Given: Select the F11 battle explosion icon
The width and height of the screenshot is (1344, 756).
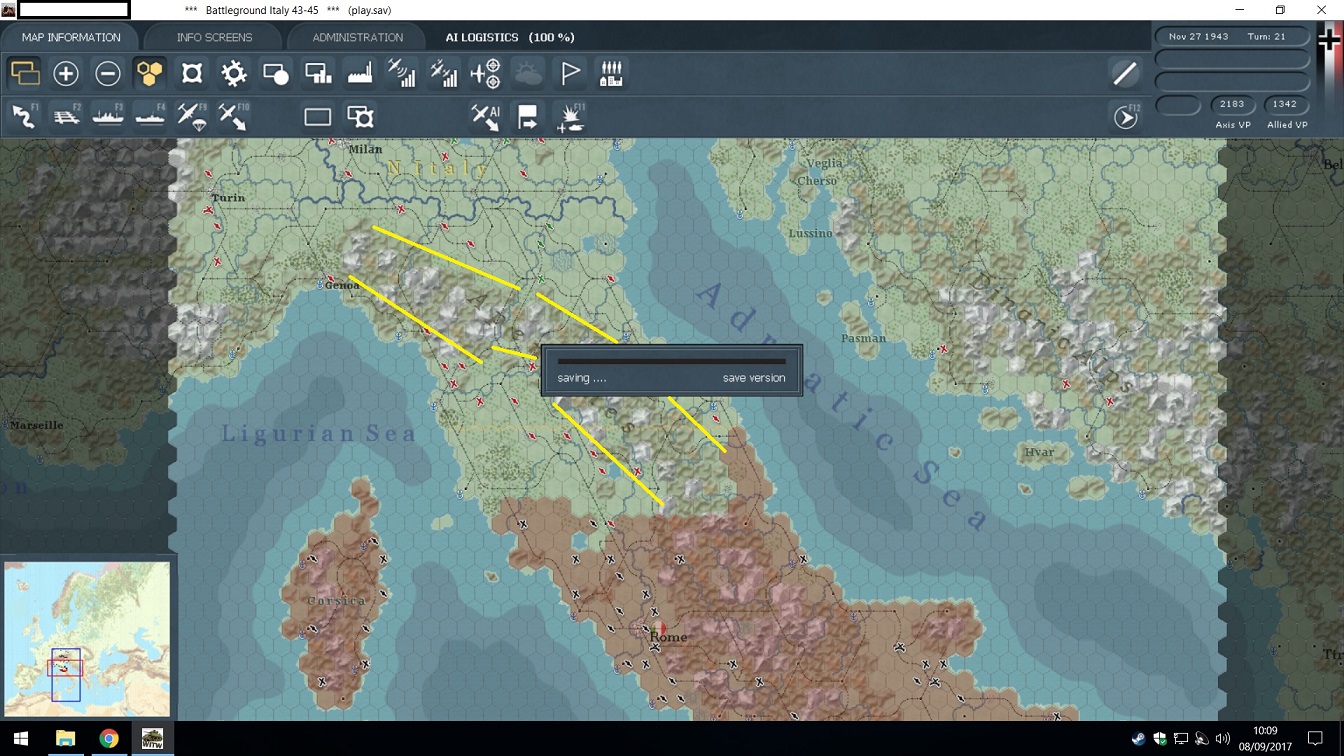Looking at the screenshot, I should [x=570, y=117].
